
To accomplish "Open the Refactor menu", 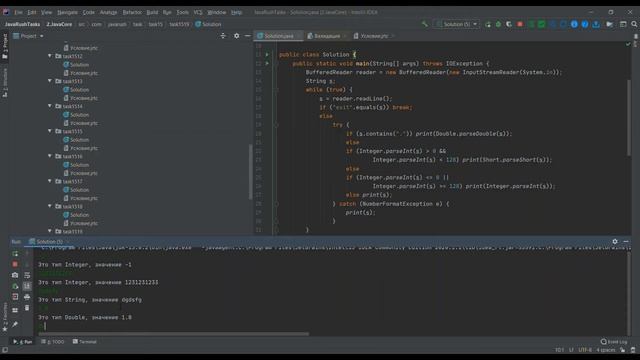I will 132,12.
